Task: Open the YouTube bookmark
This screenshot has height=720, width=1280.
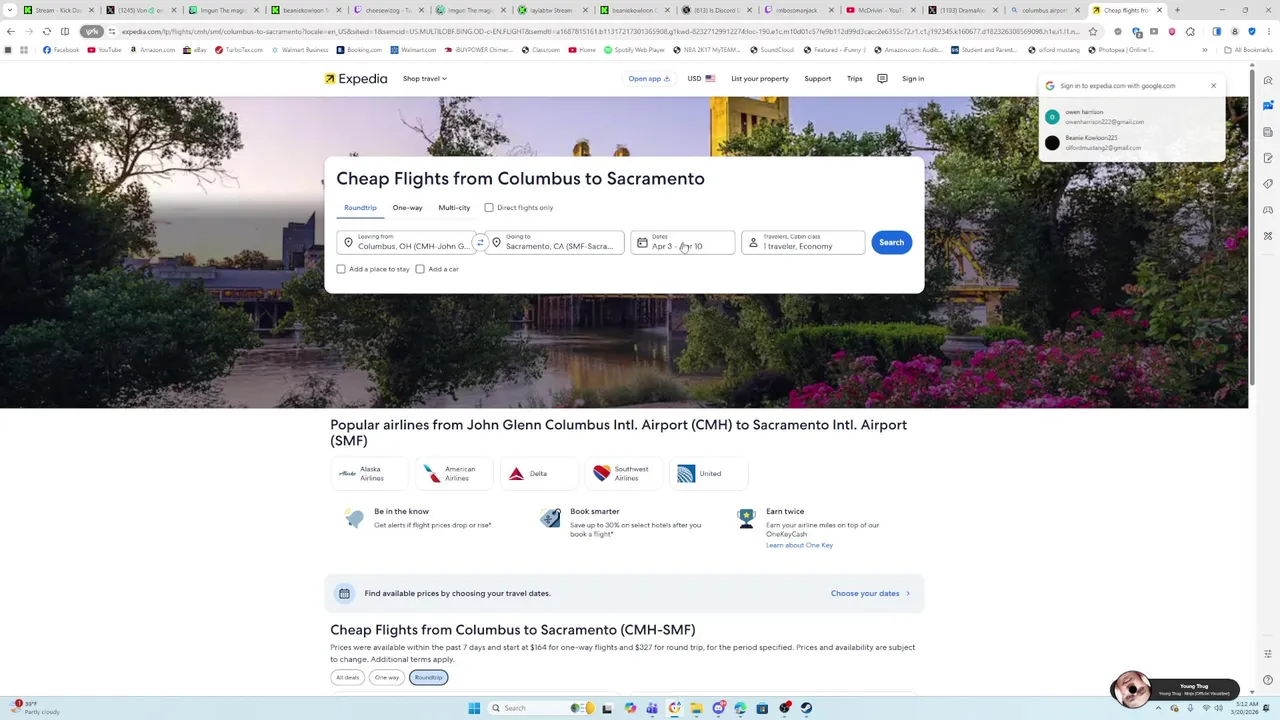Action: (104, 50)
